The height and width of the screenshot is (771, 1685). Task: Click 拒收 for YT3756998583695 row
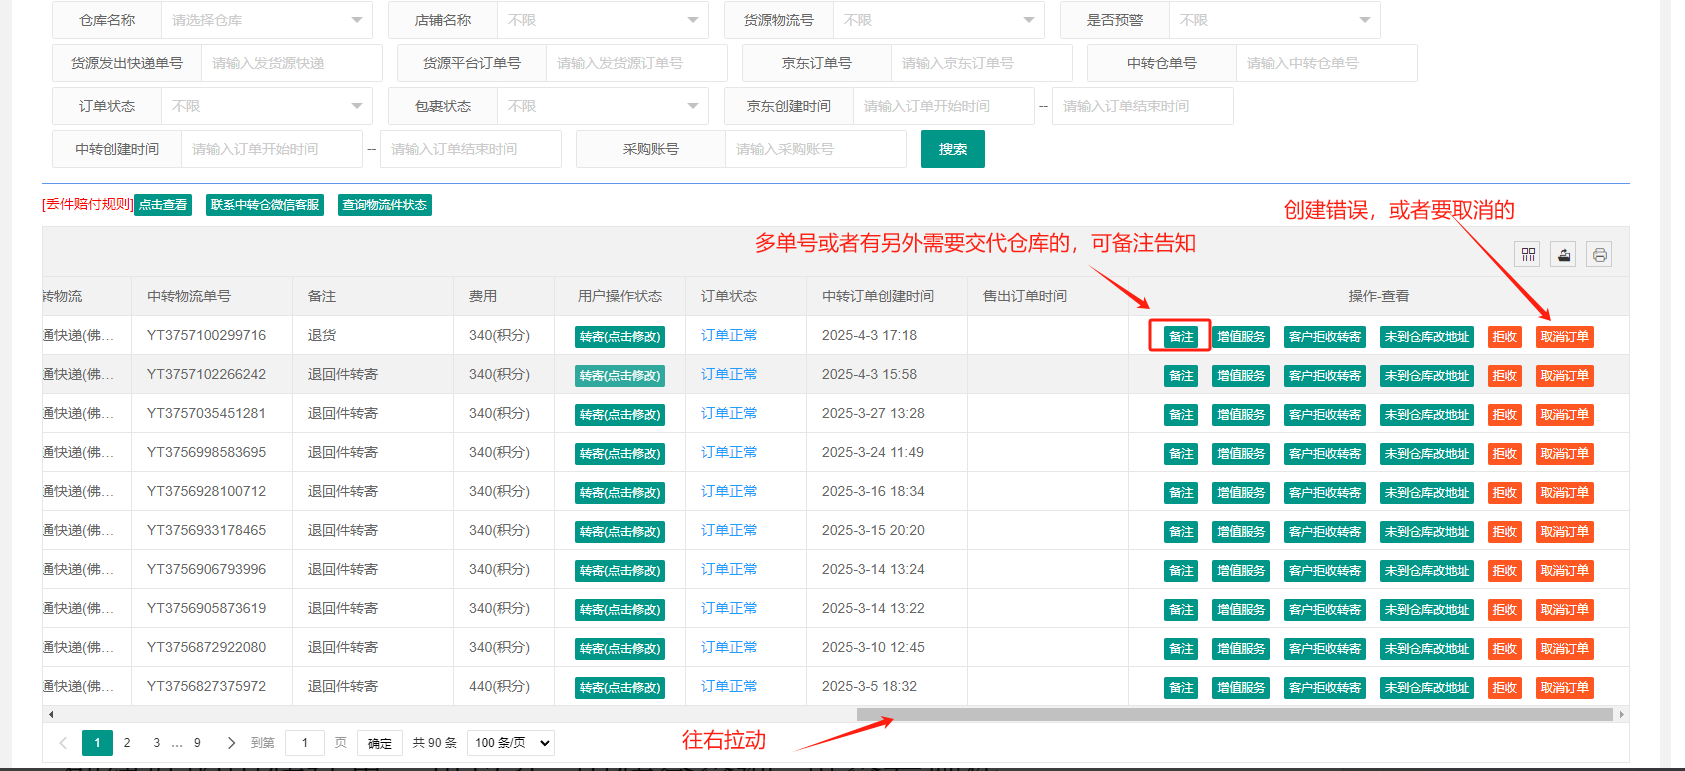pyautogui.click(x=1505, y=454)
